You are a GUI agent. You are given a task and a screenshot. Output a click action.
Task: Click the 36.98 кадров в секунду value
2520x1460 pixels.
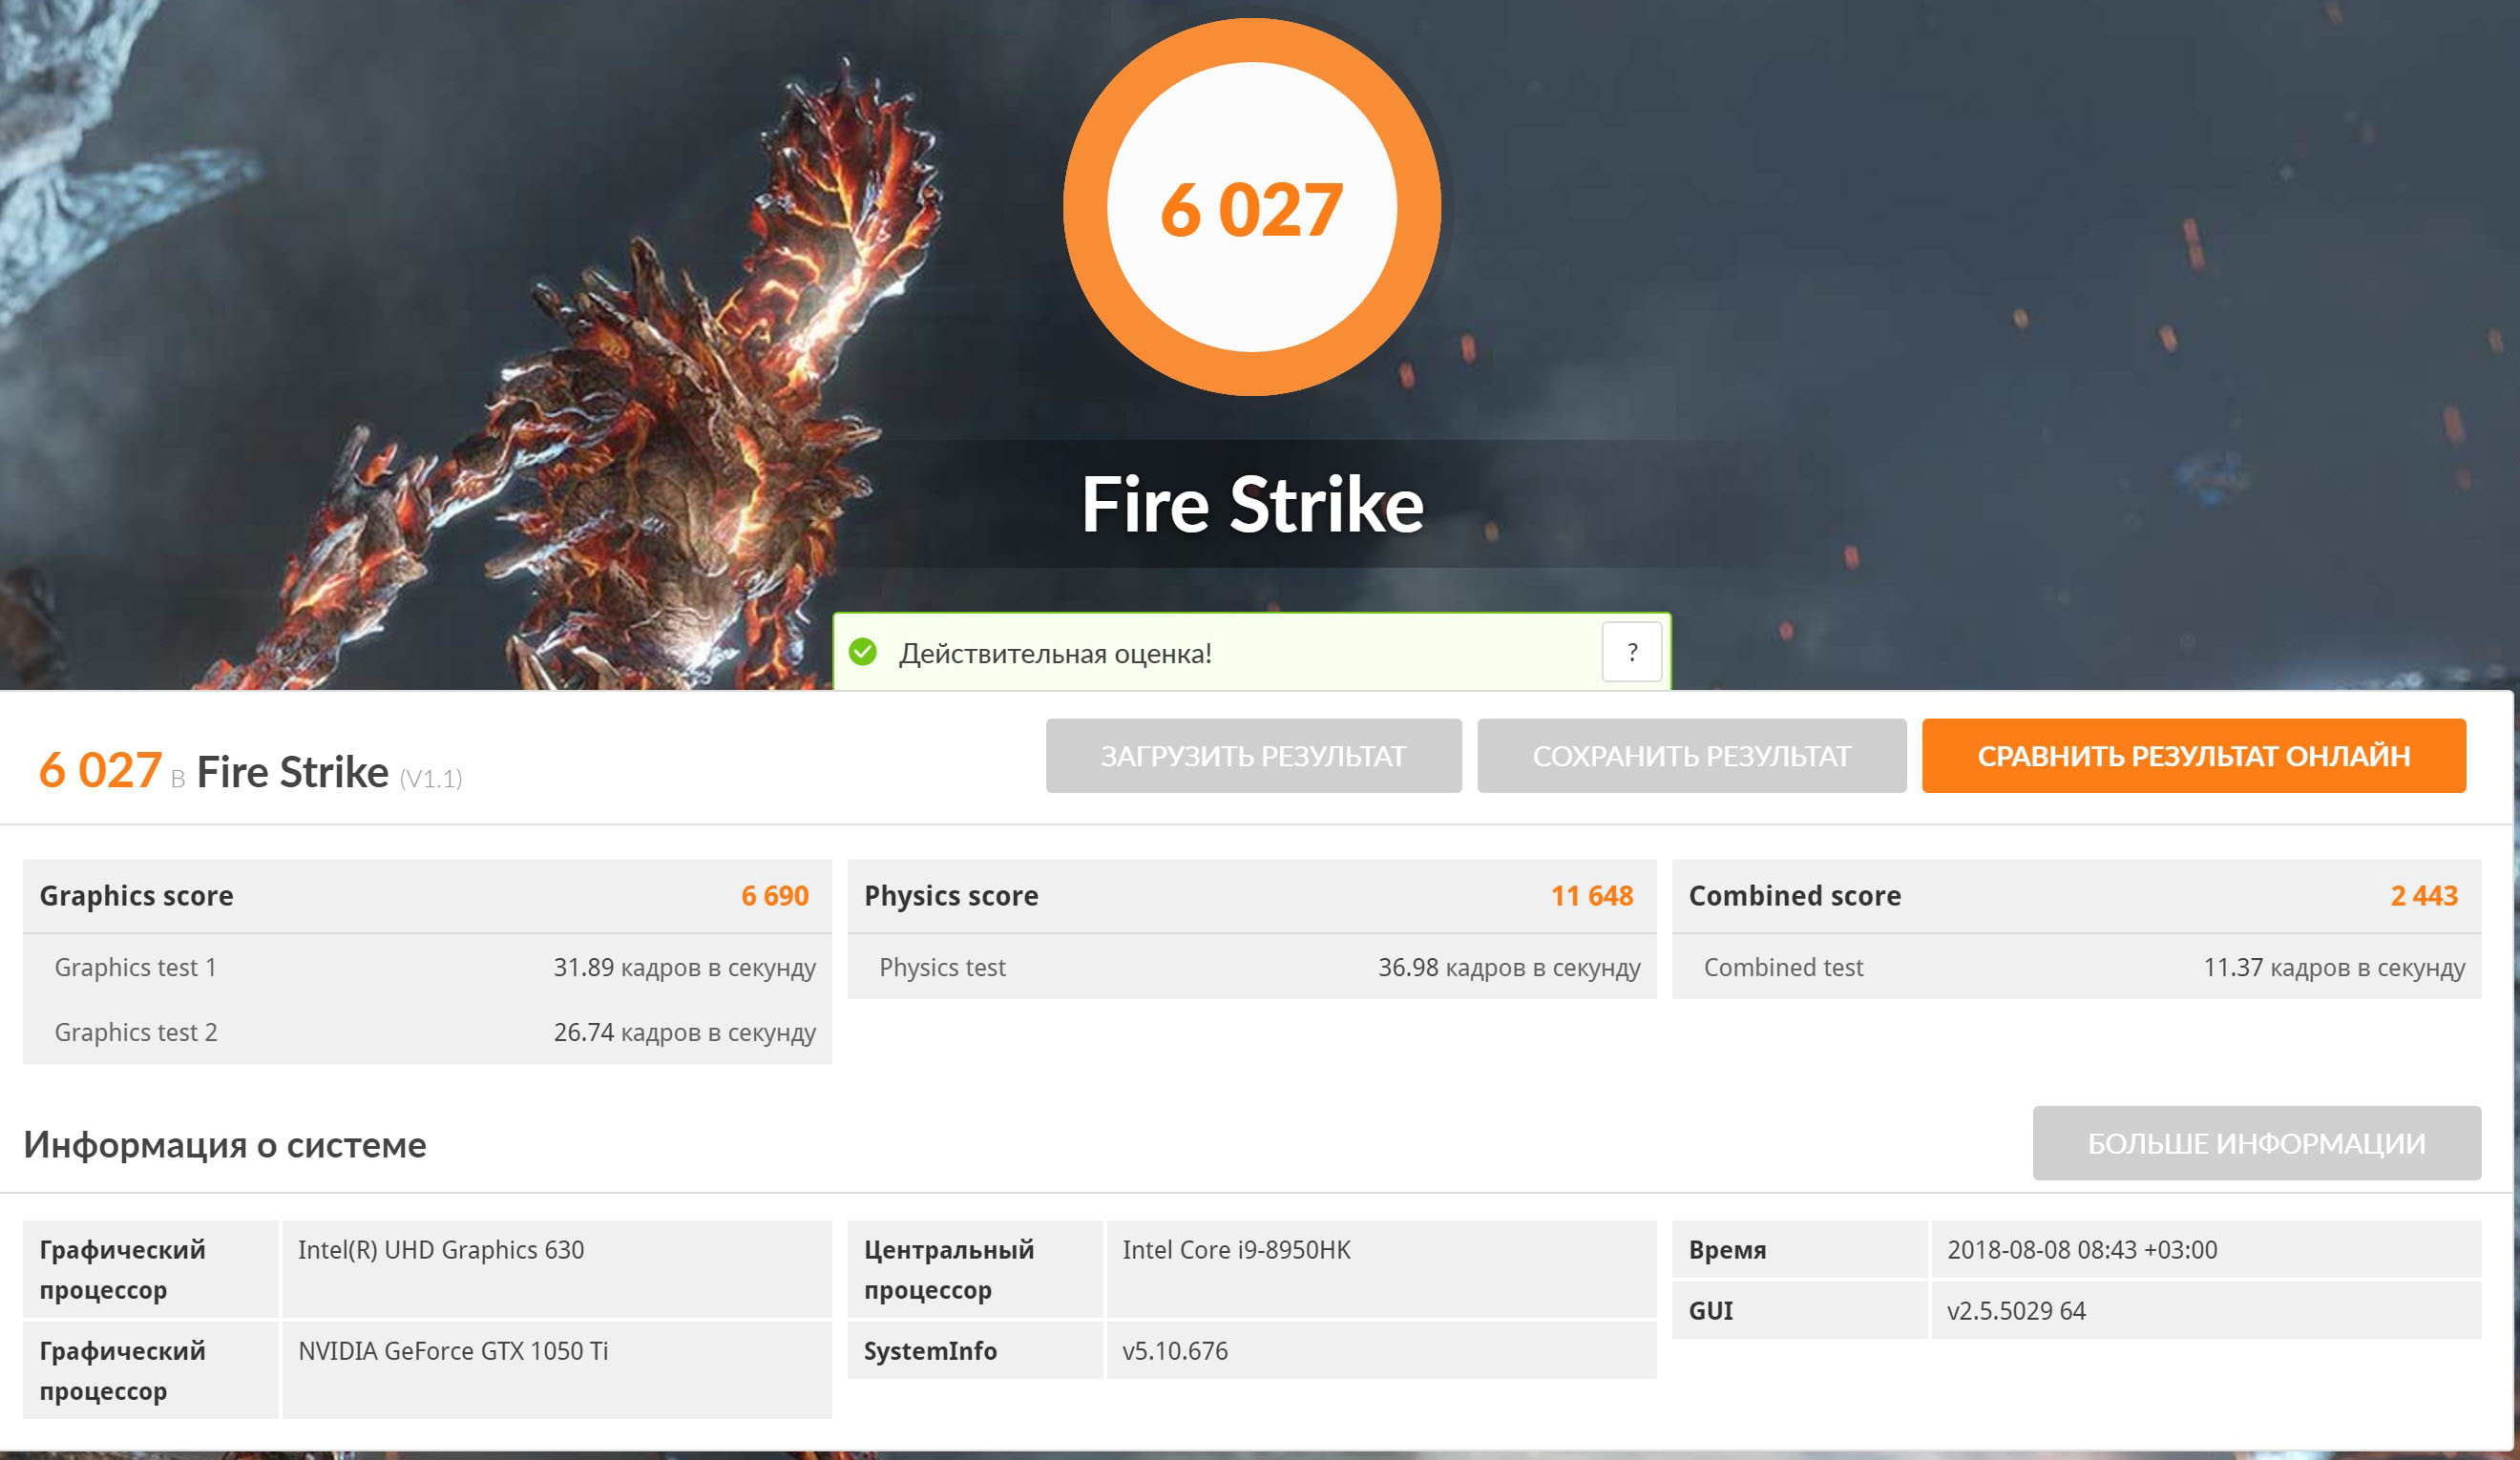click(x=1509, y=968)
